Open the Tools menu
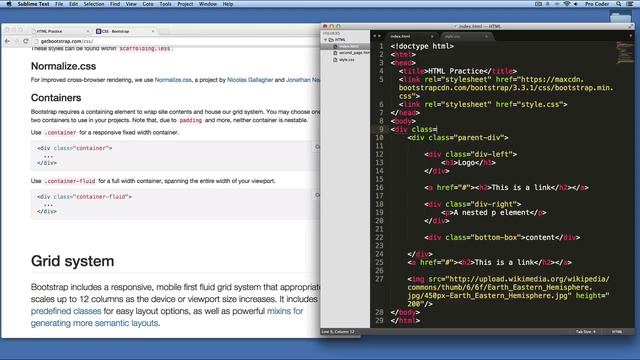This screenshot has height=360, width=640. pos(165,4)
